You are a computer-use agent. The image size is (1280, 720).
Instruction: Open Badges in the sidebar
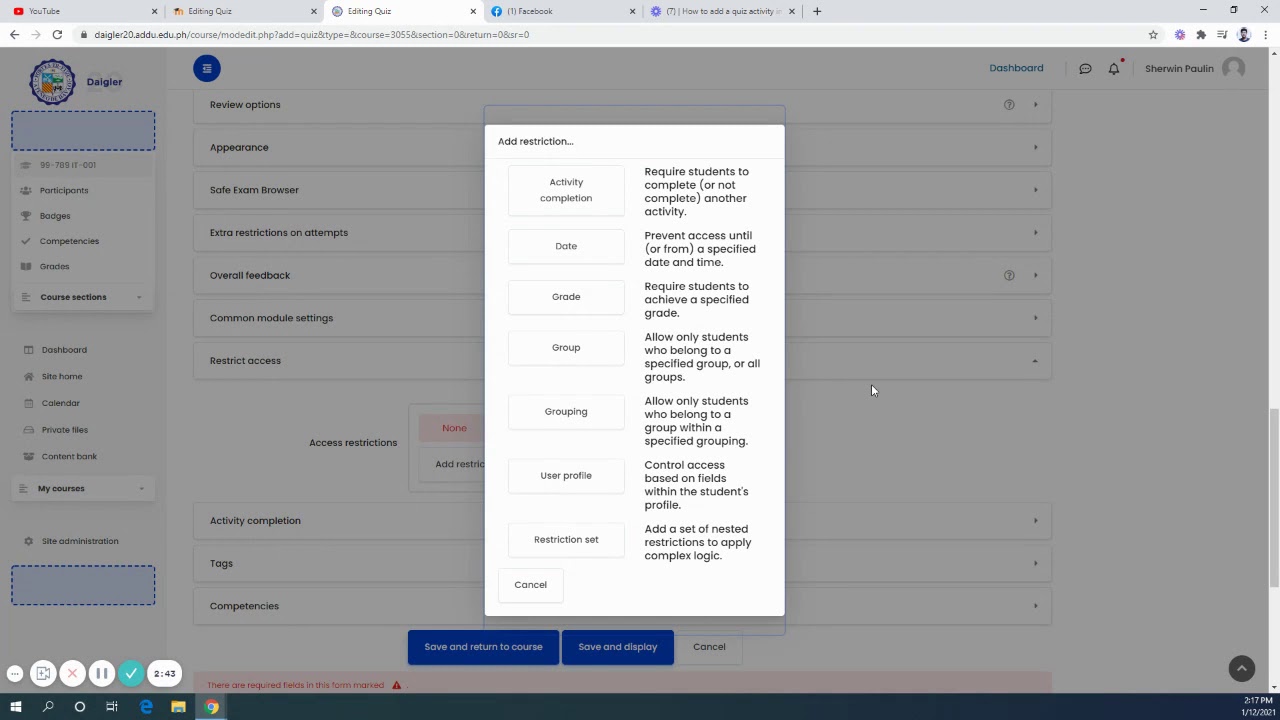click(55, 216)
